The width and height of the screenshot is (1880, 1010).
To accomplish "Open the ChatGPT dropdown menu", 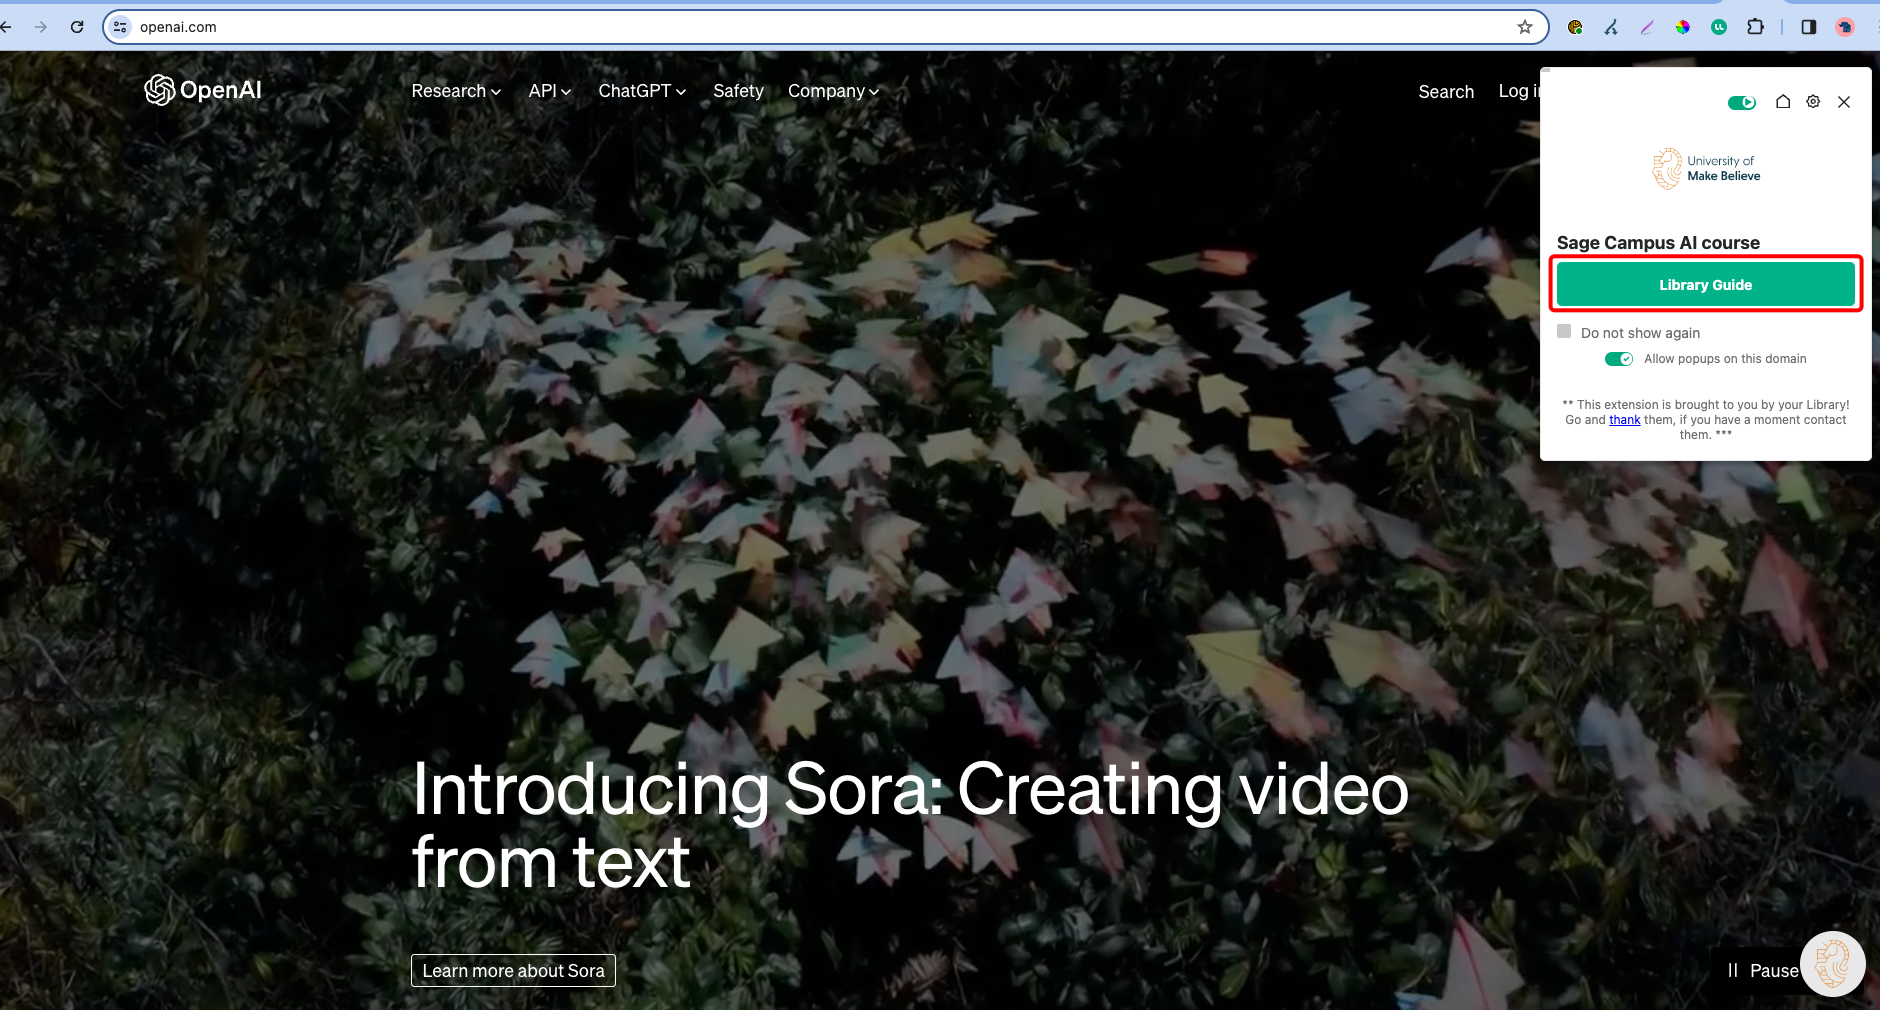I will (642, 91).
